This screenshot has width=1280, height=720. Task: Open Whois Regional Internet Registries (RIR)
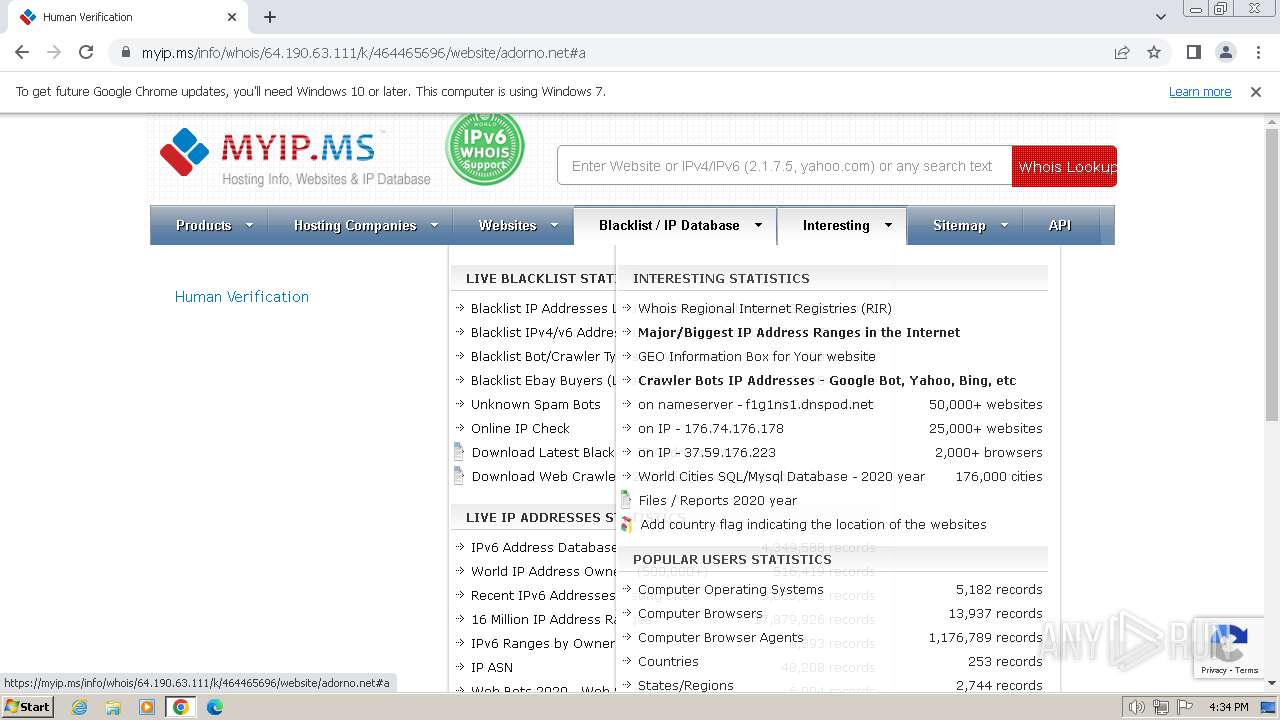(765, 308)
